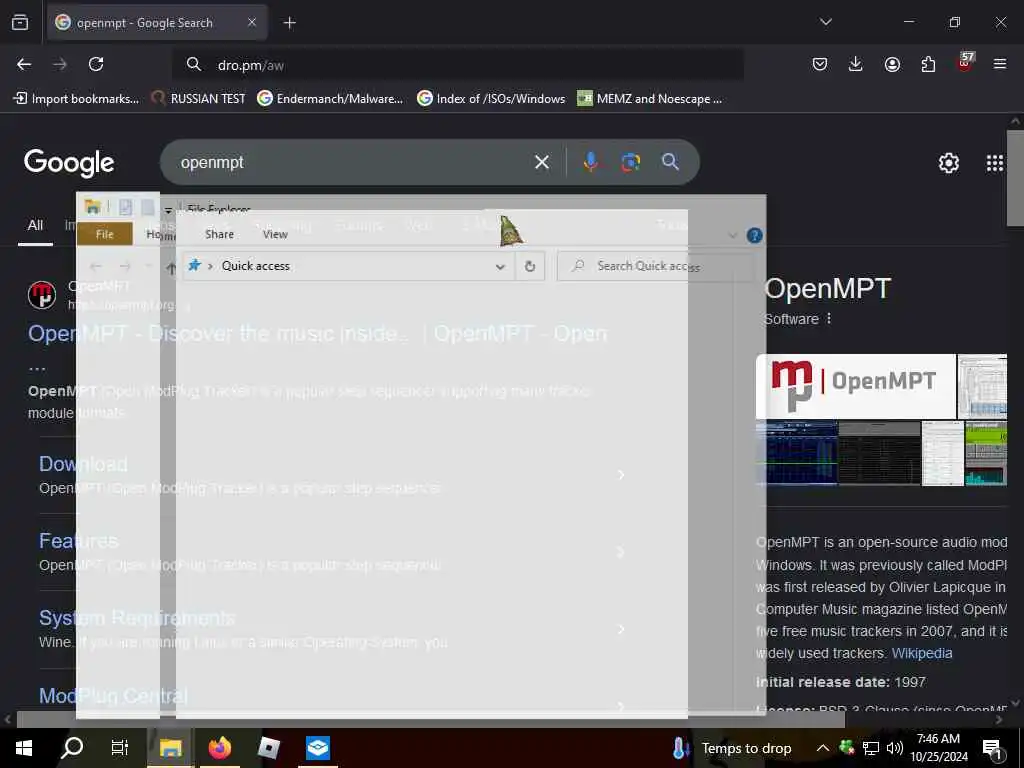Viewport: 1024px width, 768px height.
Task: Open the customize quick access toolbar dropdown
Action: (168, 210)
